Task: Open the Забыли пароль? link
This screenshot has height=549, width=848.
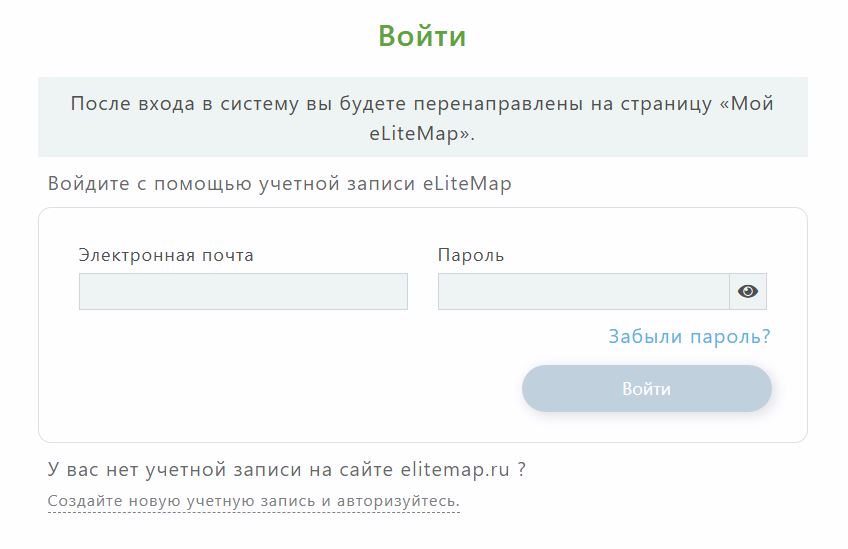Action: [689, 337]
